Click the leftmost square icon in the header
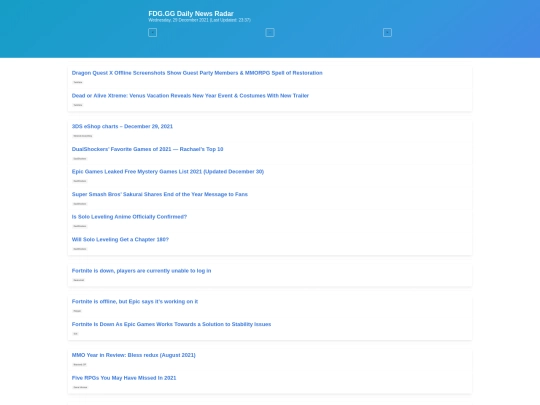This screenshot has width=540, height=405. pos(153,33)
